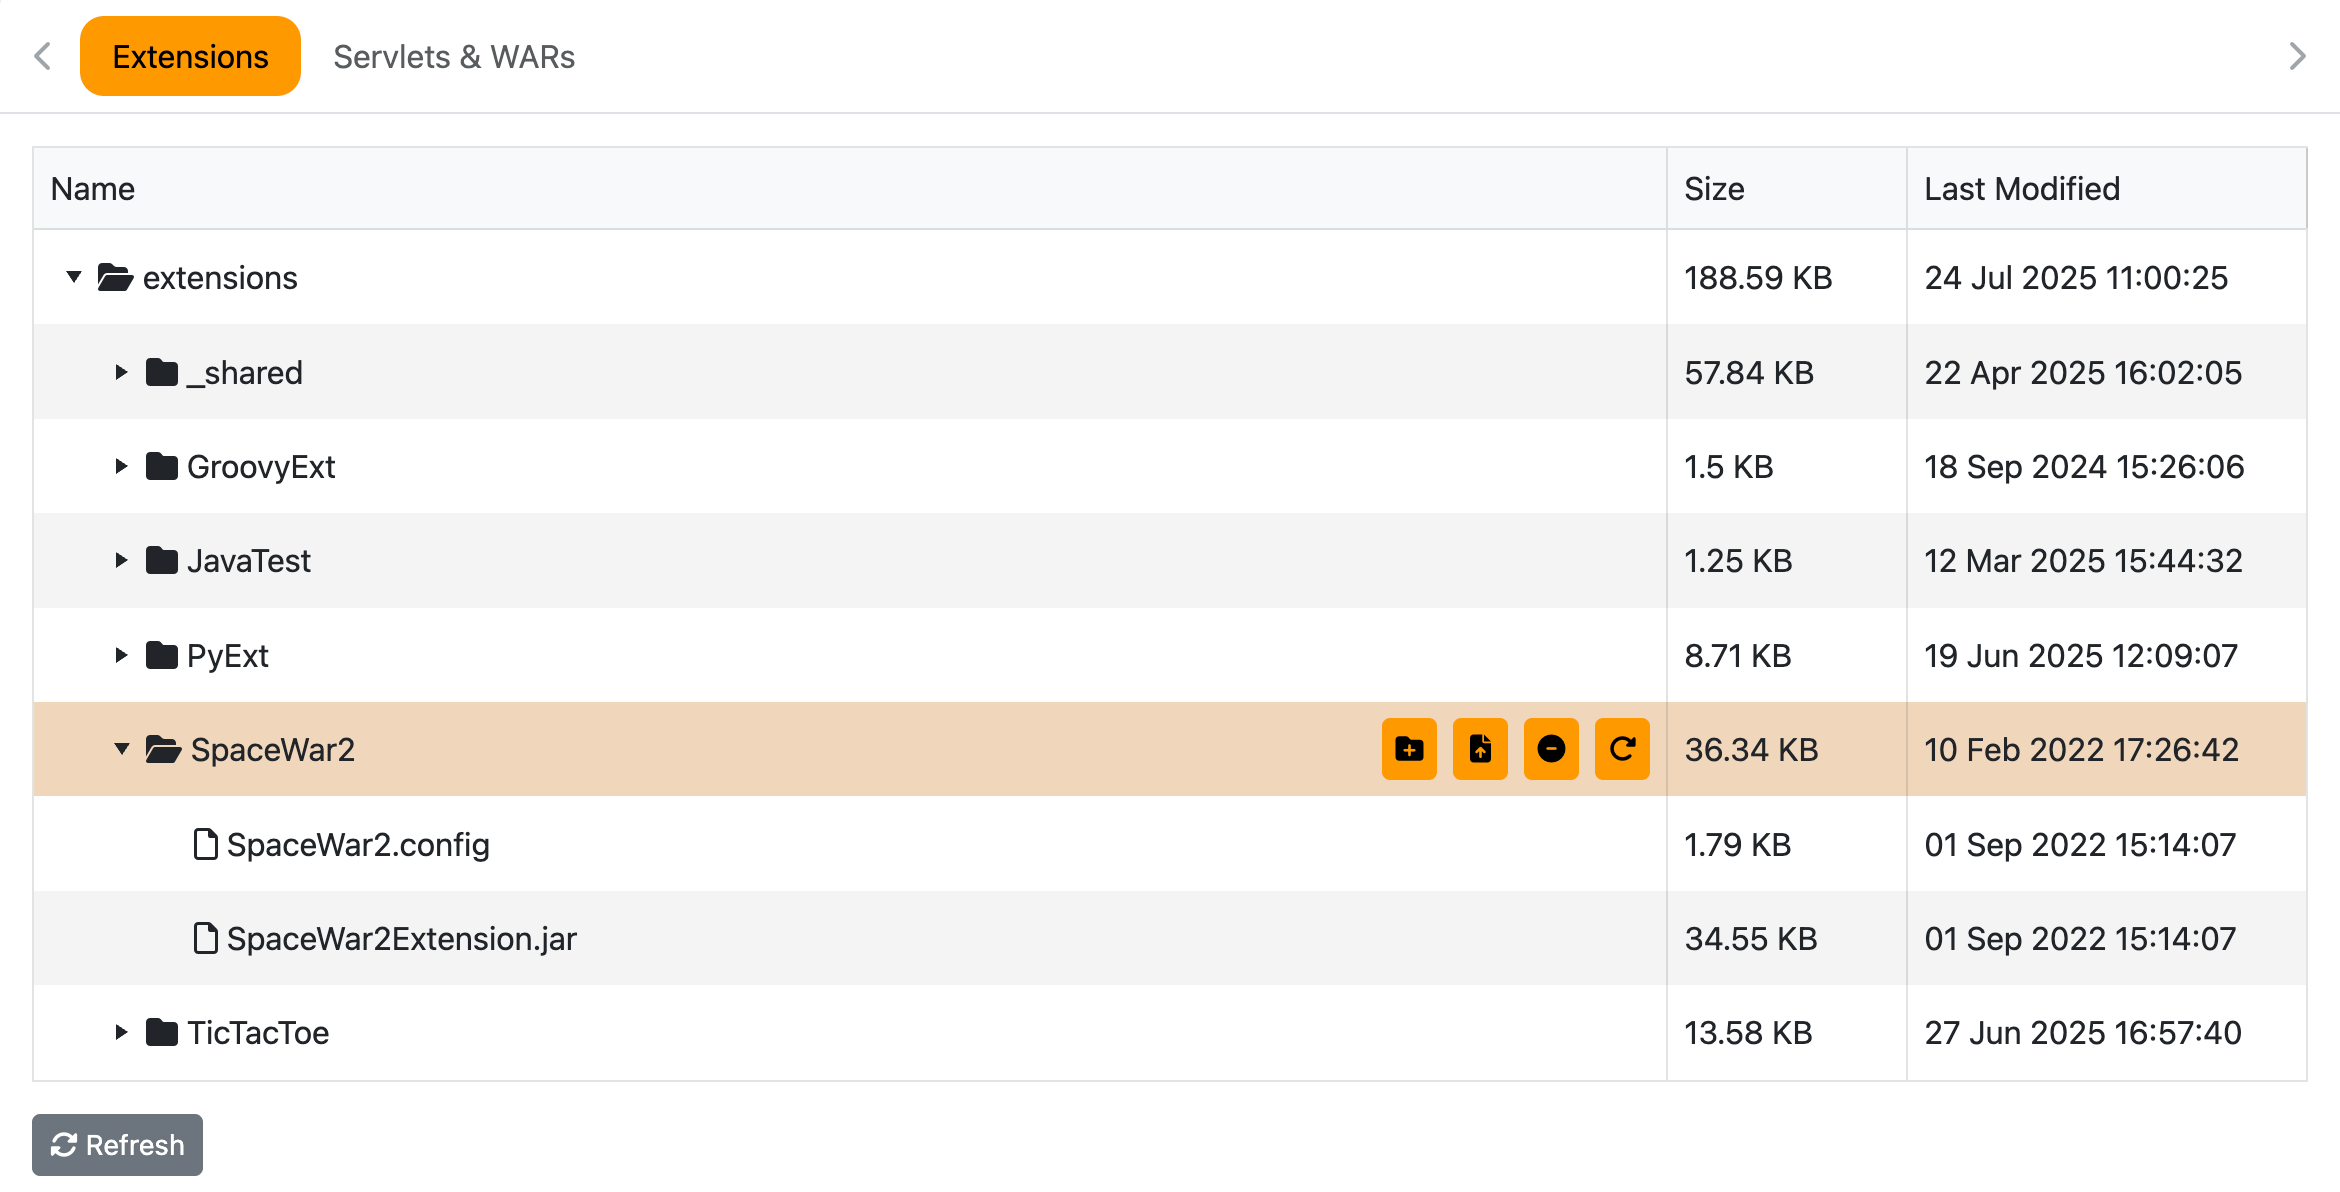
Task: Sort by the Last Modified column header
Action: [2021, 188]
